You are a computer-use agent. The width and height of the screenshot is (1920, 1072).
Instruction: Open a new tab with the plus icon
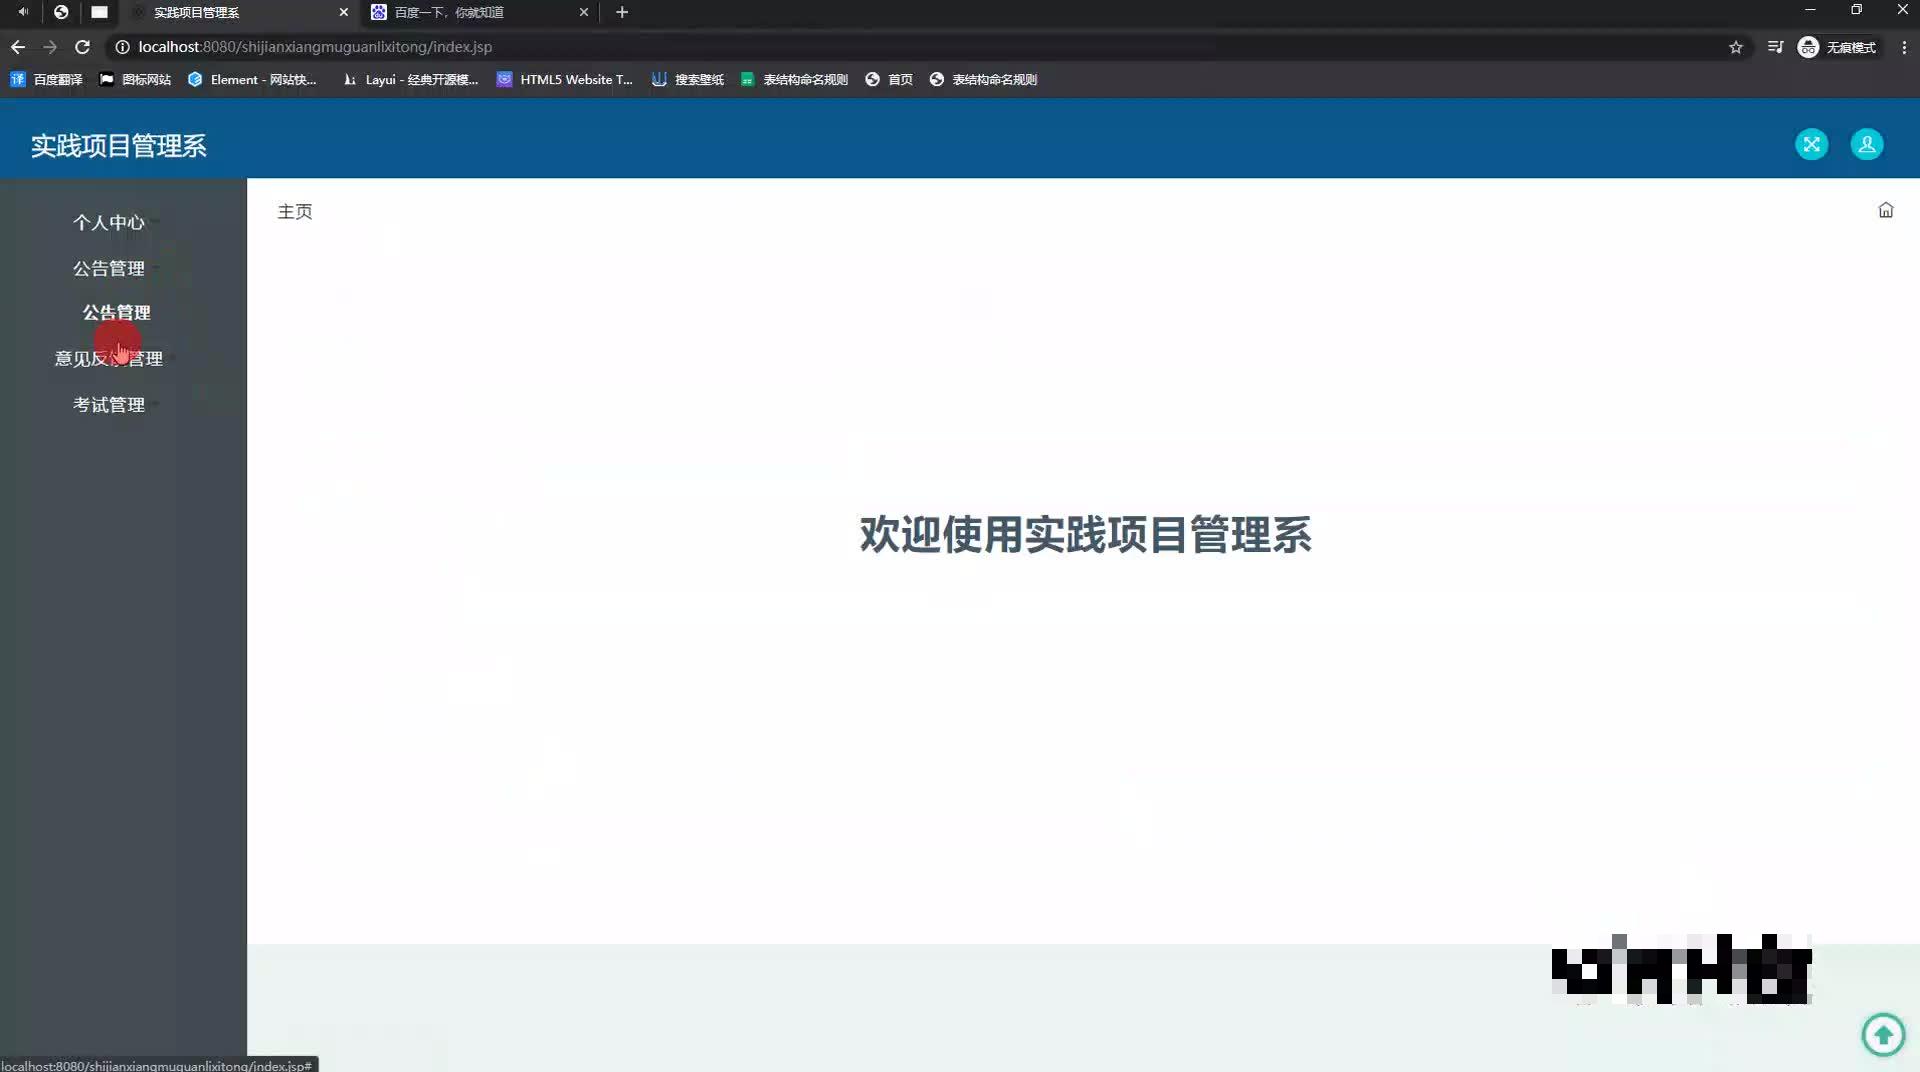622,12
